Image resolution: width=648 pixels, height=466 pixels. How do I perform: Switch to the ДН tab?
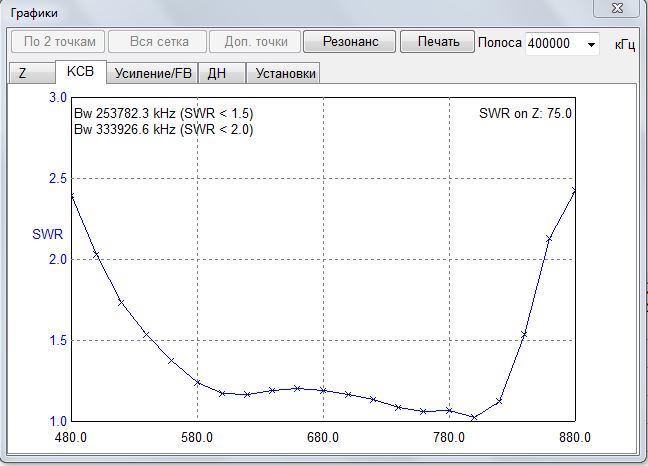(222, 74)
